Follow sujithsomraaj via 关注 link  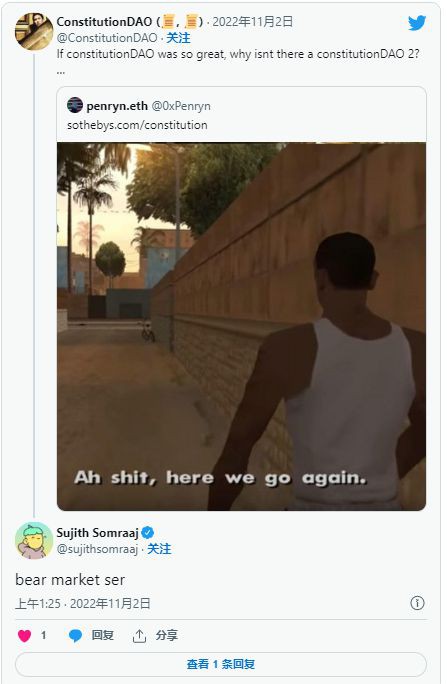pyautogui.click(x=159, y=549)
